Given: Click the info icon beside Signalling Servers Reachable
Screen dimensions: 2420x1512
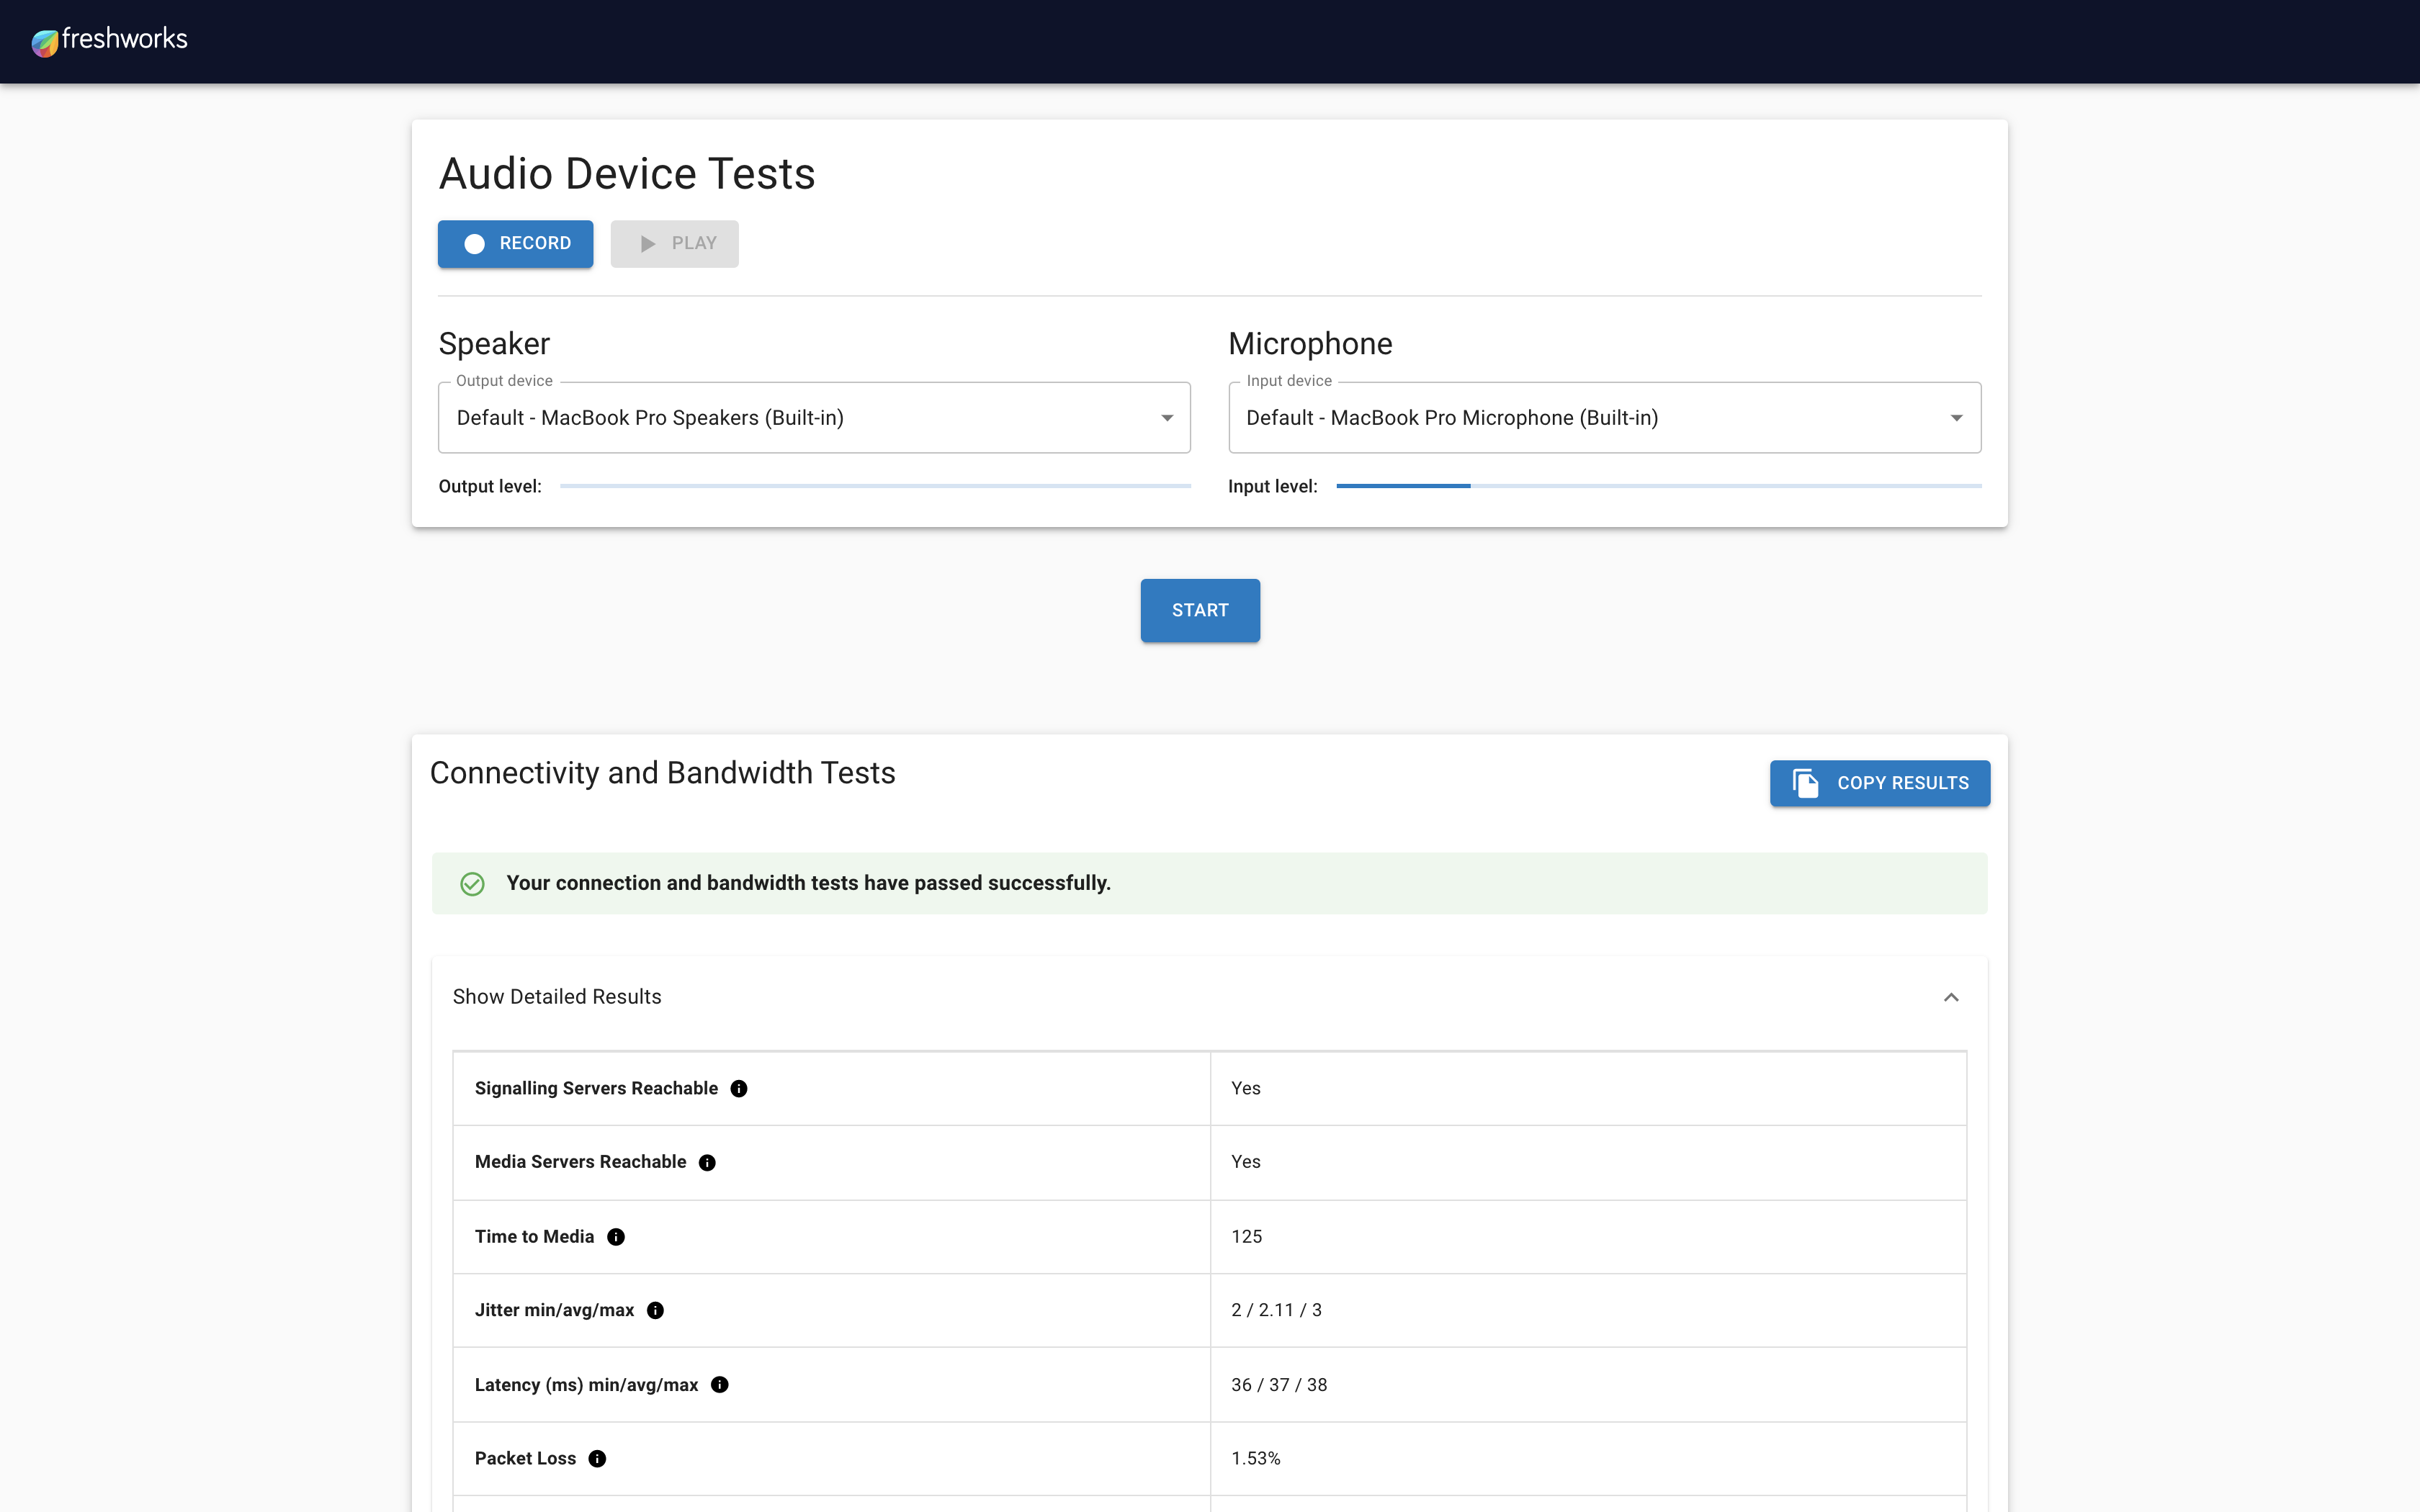Looking at the screenshot, I should click(740, 1088).
